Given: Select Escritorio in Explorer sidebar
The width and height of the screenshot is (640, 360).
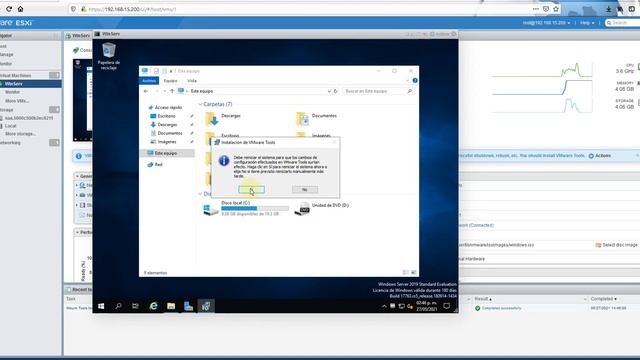Looking at the screenshot, I should (167, 116).
